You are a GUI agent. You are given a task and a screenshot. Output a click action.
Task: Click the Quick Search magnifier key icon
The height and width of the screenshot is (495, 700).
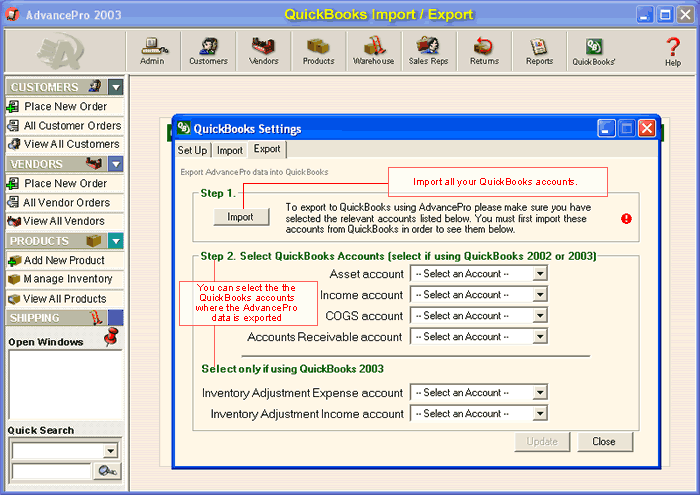coord(108,471)
